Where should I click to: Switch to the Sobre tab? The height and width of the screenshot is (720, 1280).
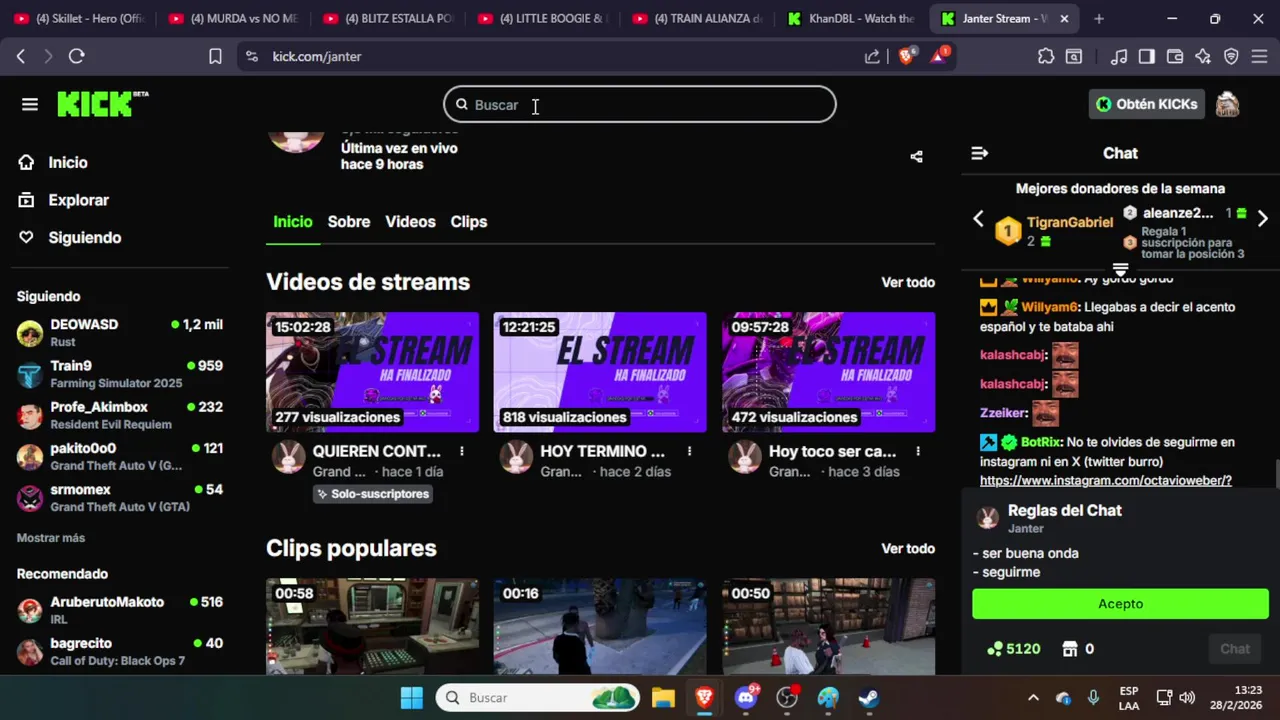[349, 222]
